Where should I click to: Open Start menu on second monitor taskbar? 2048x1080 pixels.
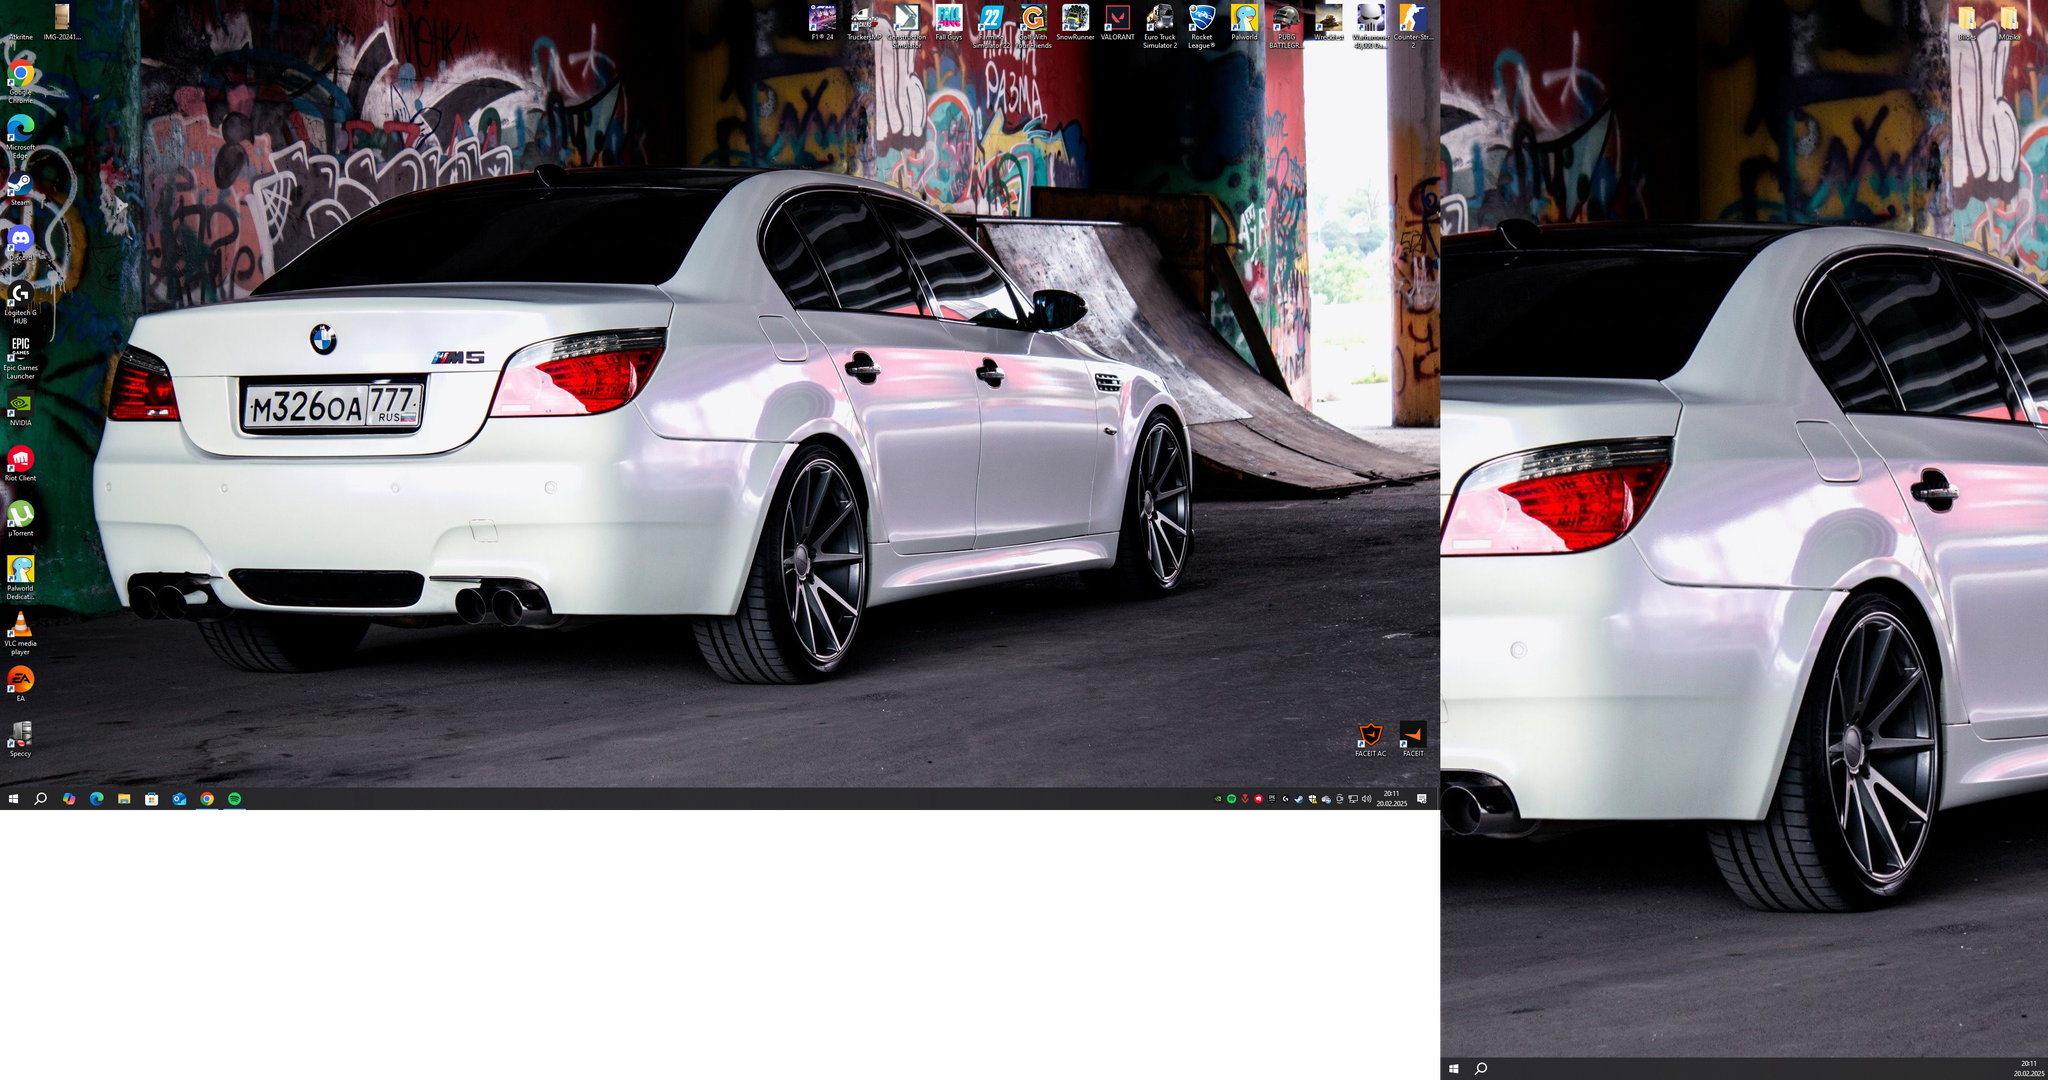click(1454, 1069)
